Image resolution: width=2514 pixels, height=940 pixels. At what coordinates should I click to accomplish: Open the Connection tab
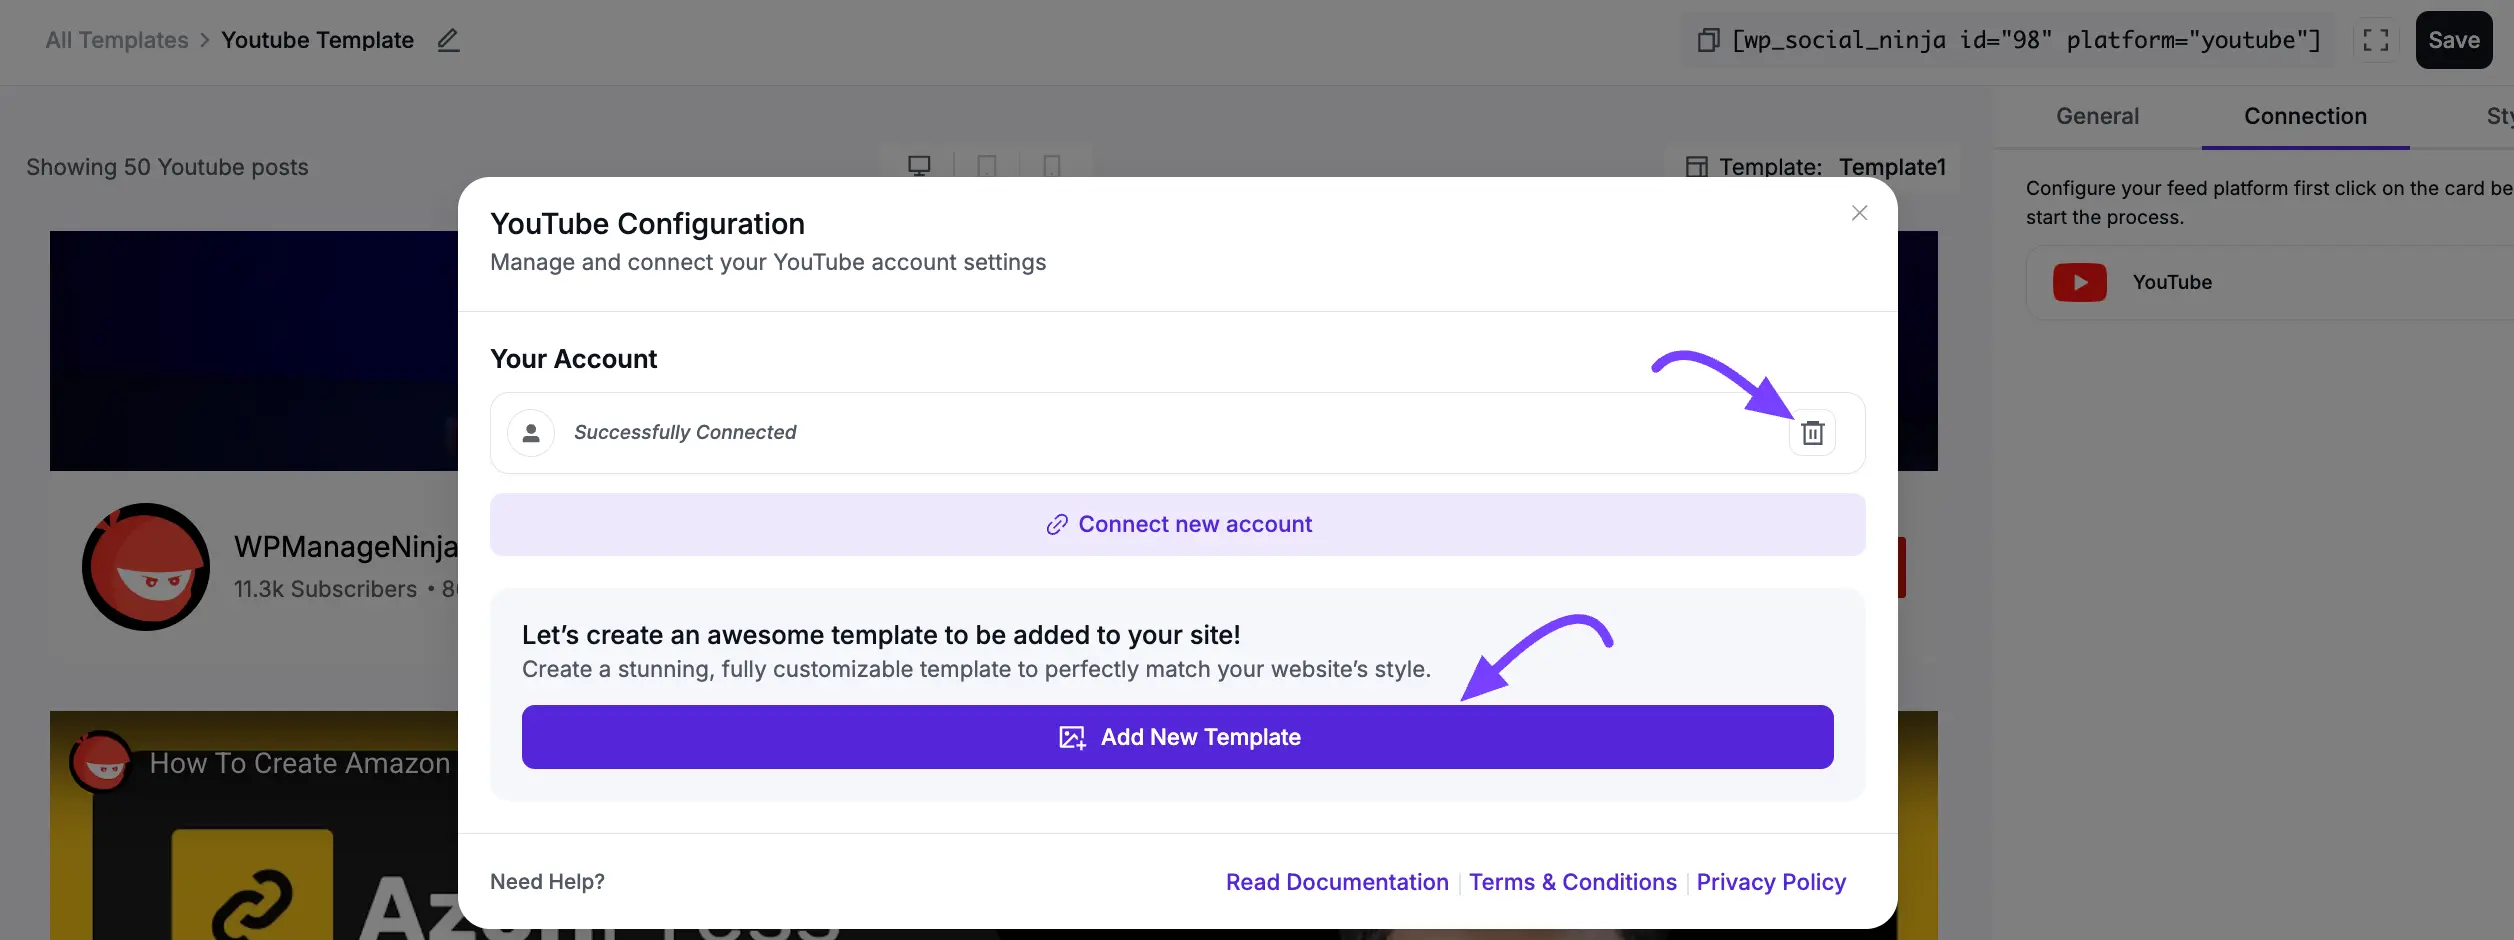point(2305,116)
